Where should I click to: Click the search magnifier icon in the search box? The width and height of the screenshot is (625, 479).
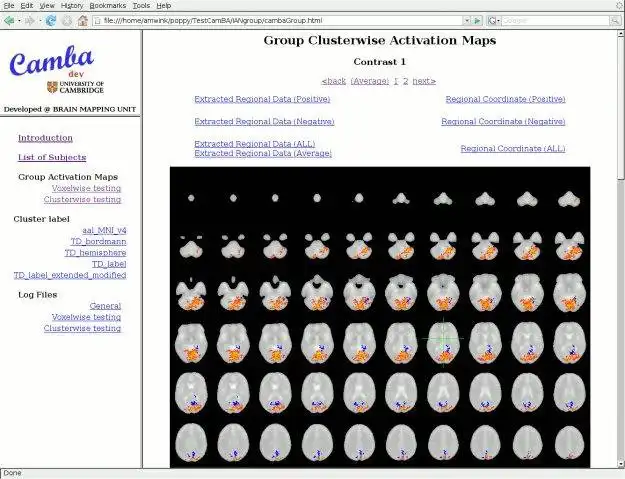615,20
